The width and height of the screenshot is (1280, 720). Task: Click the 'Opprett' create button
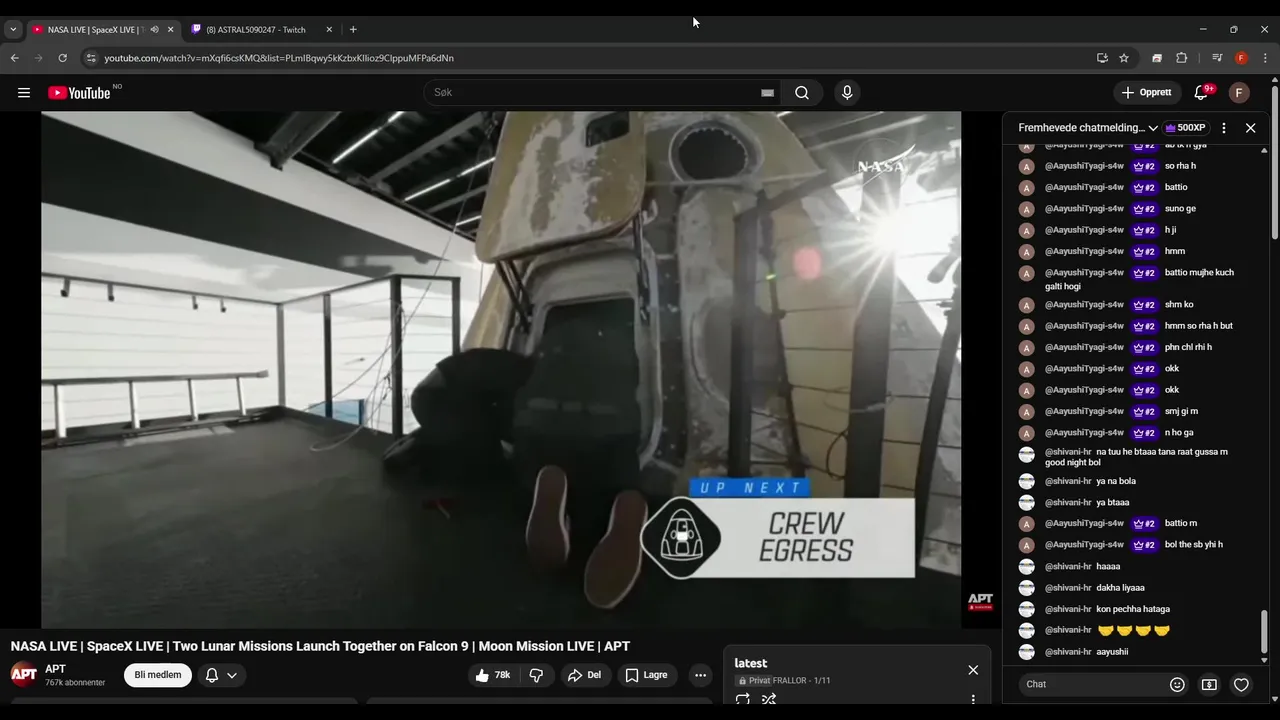click(1147, 93)
